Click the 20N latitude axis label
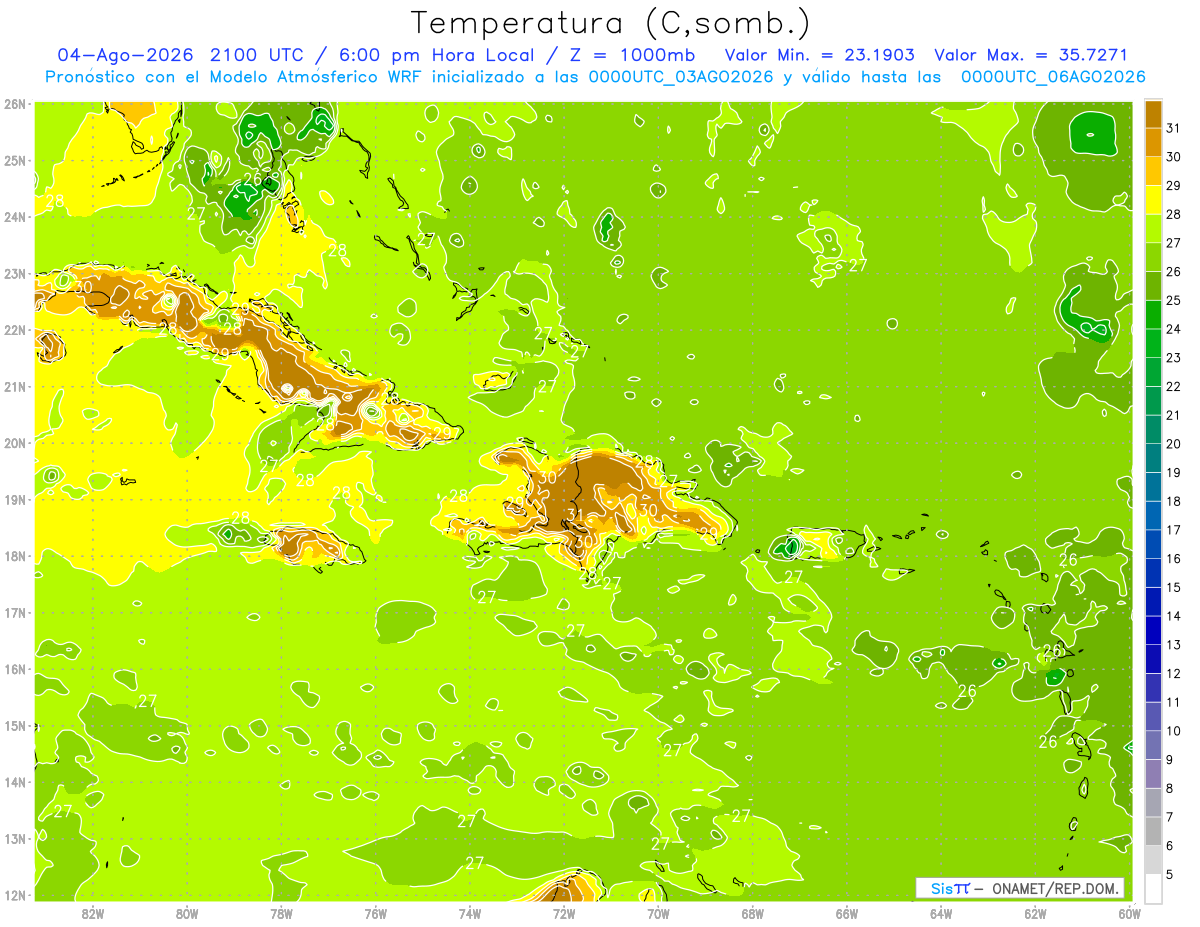 15,443
